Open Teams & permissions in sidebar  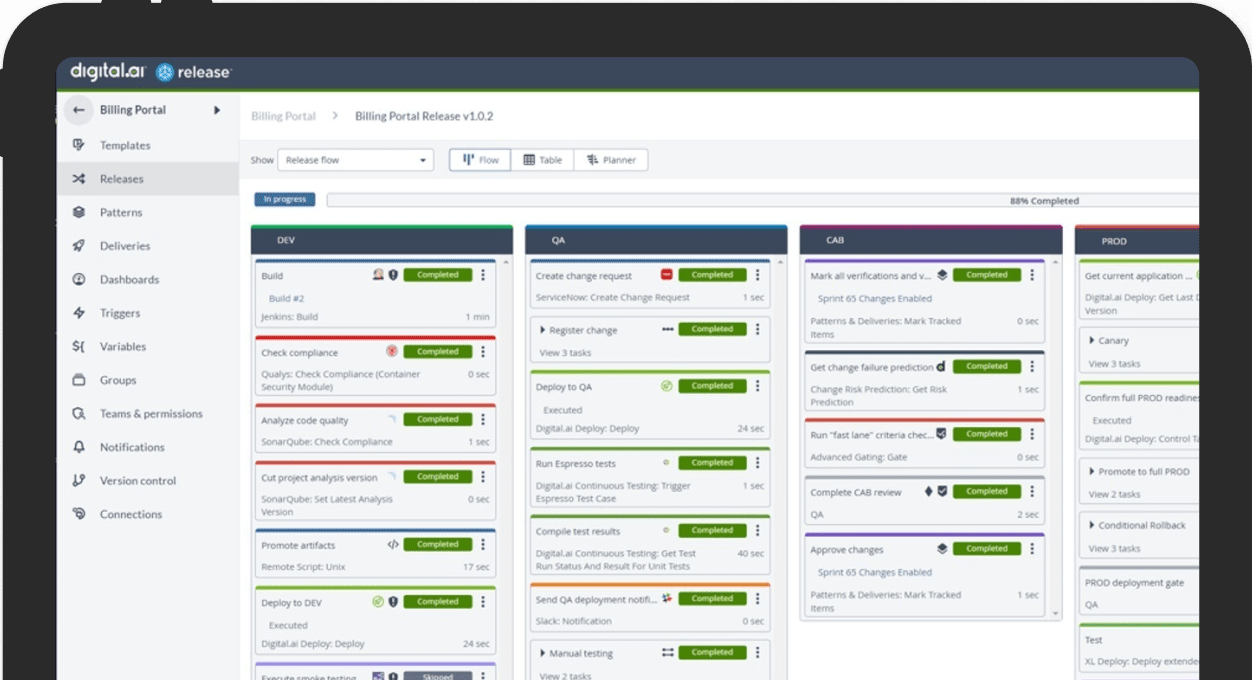tap(151, 414)
